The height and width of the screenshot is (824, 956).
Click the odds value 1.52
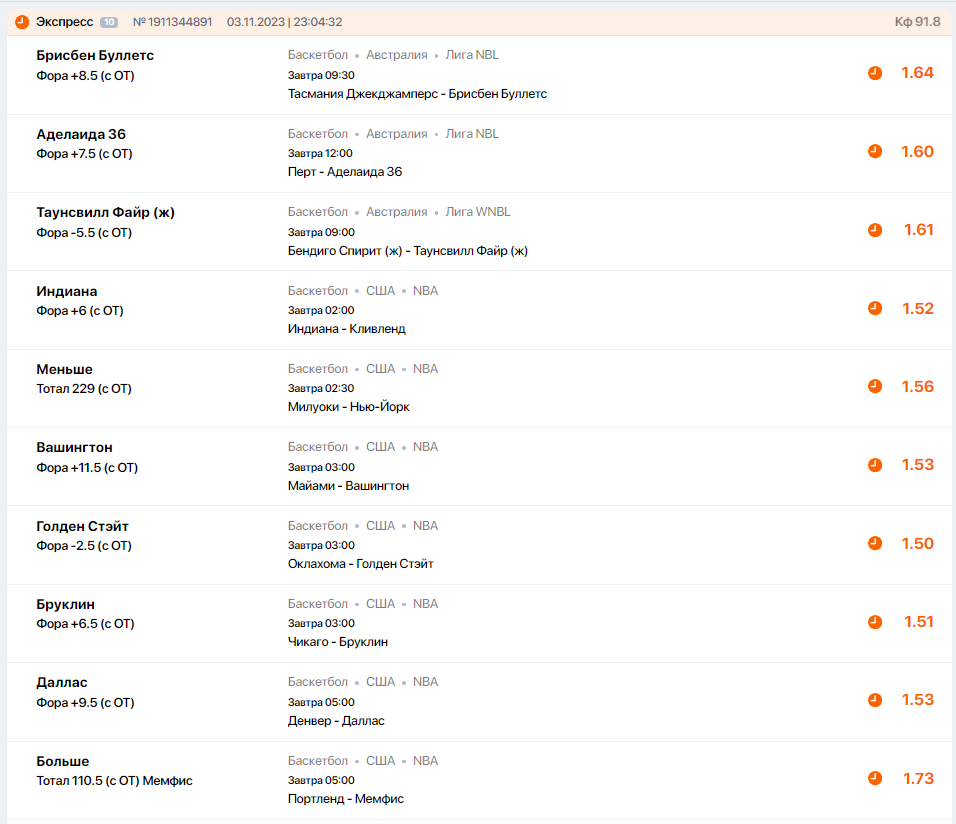coord(918,309)
